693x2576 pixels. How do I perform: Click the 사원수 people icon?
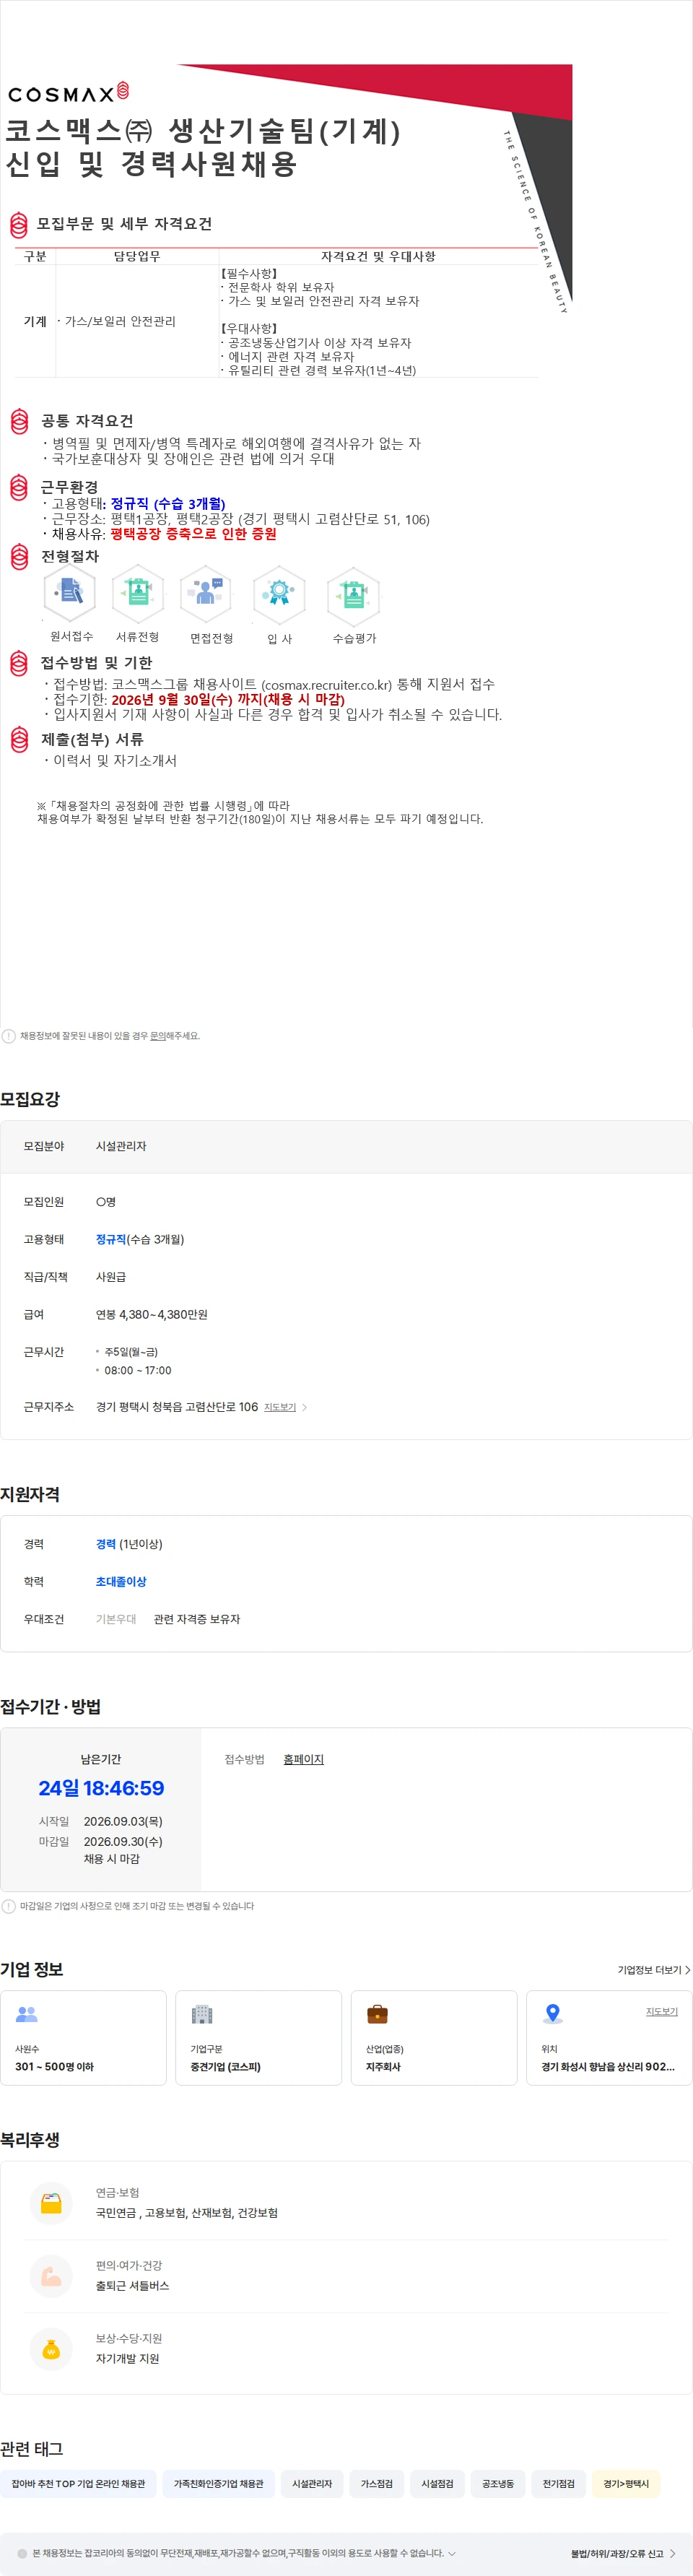click(27, 2014)
